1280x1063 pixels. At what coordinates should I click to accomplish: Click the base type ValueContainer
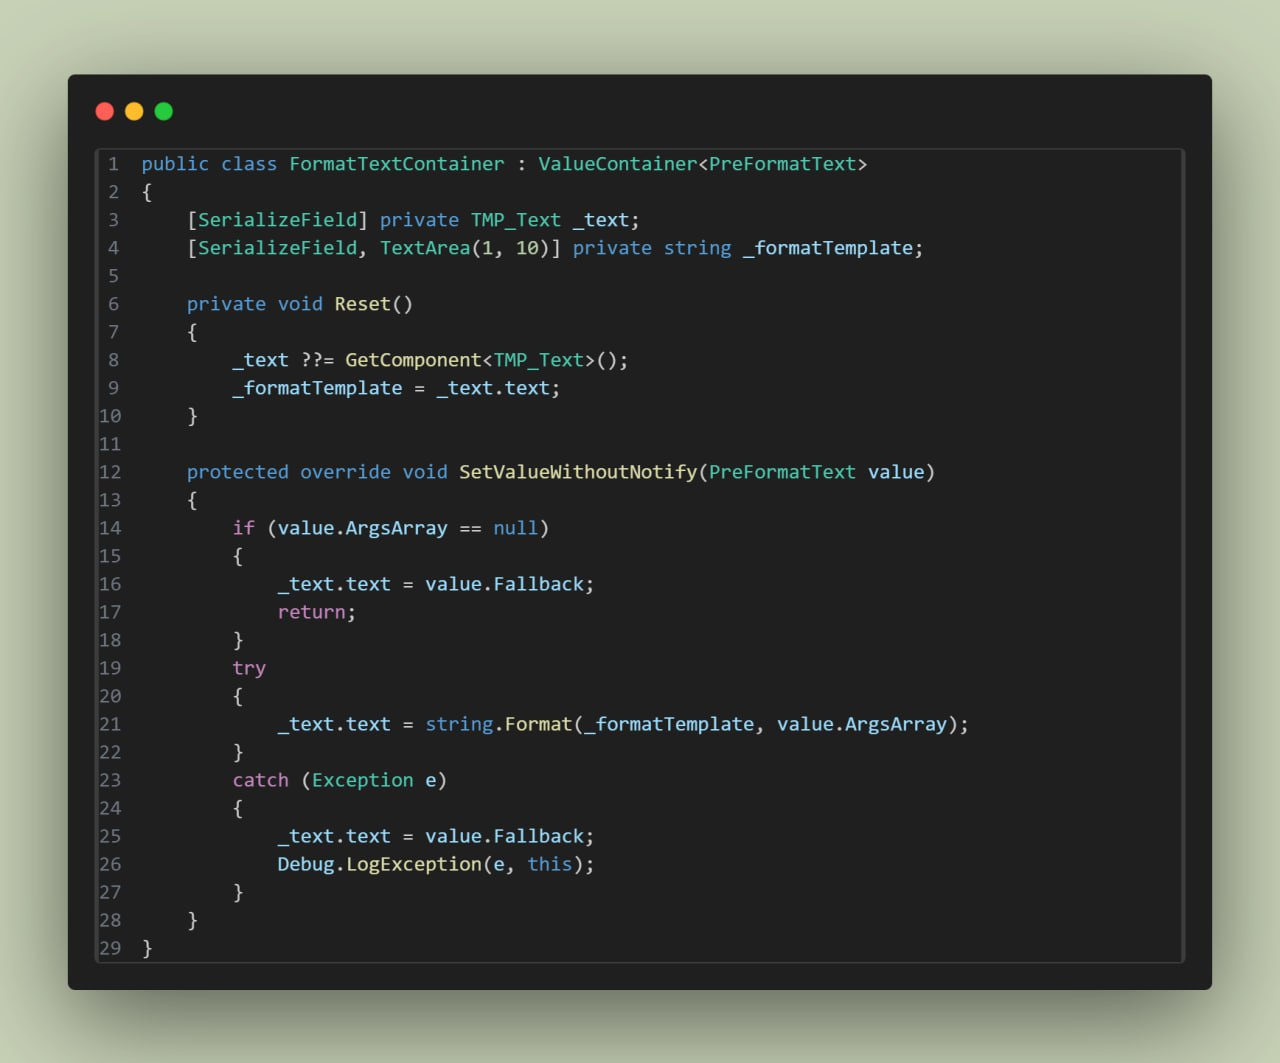[617, 164]
